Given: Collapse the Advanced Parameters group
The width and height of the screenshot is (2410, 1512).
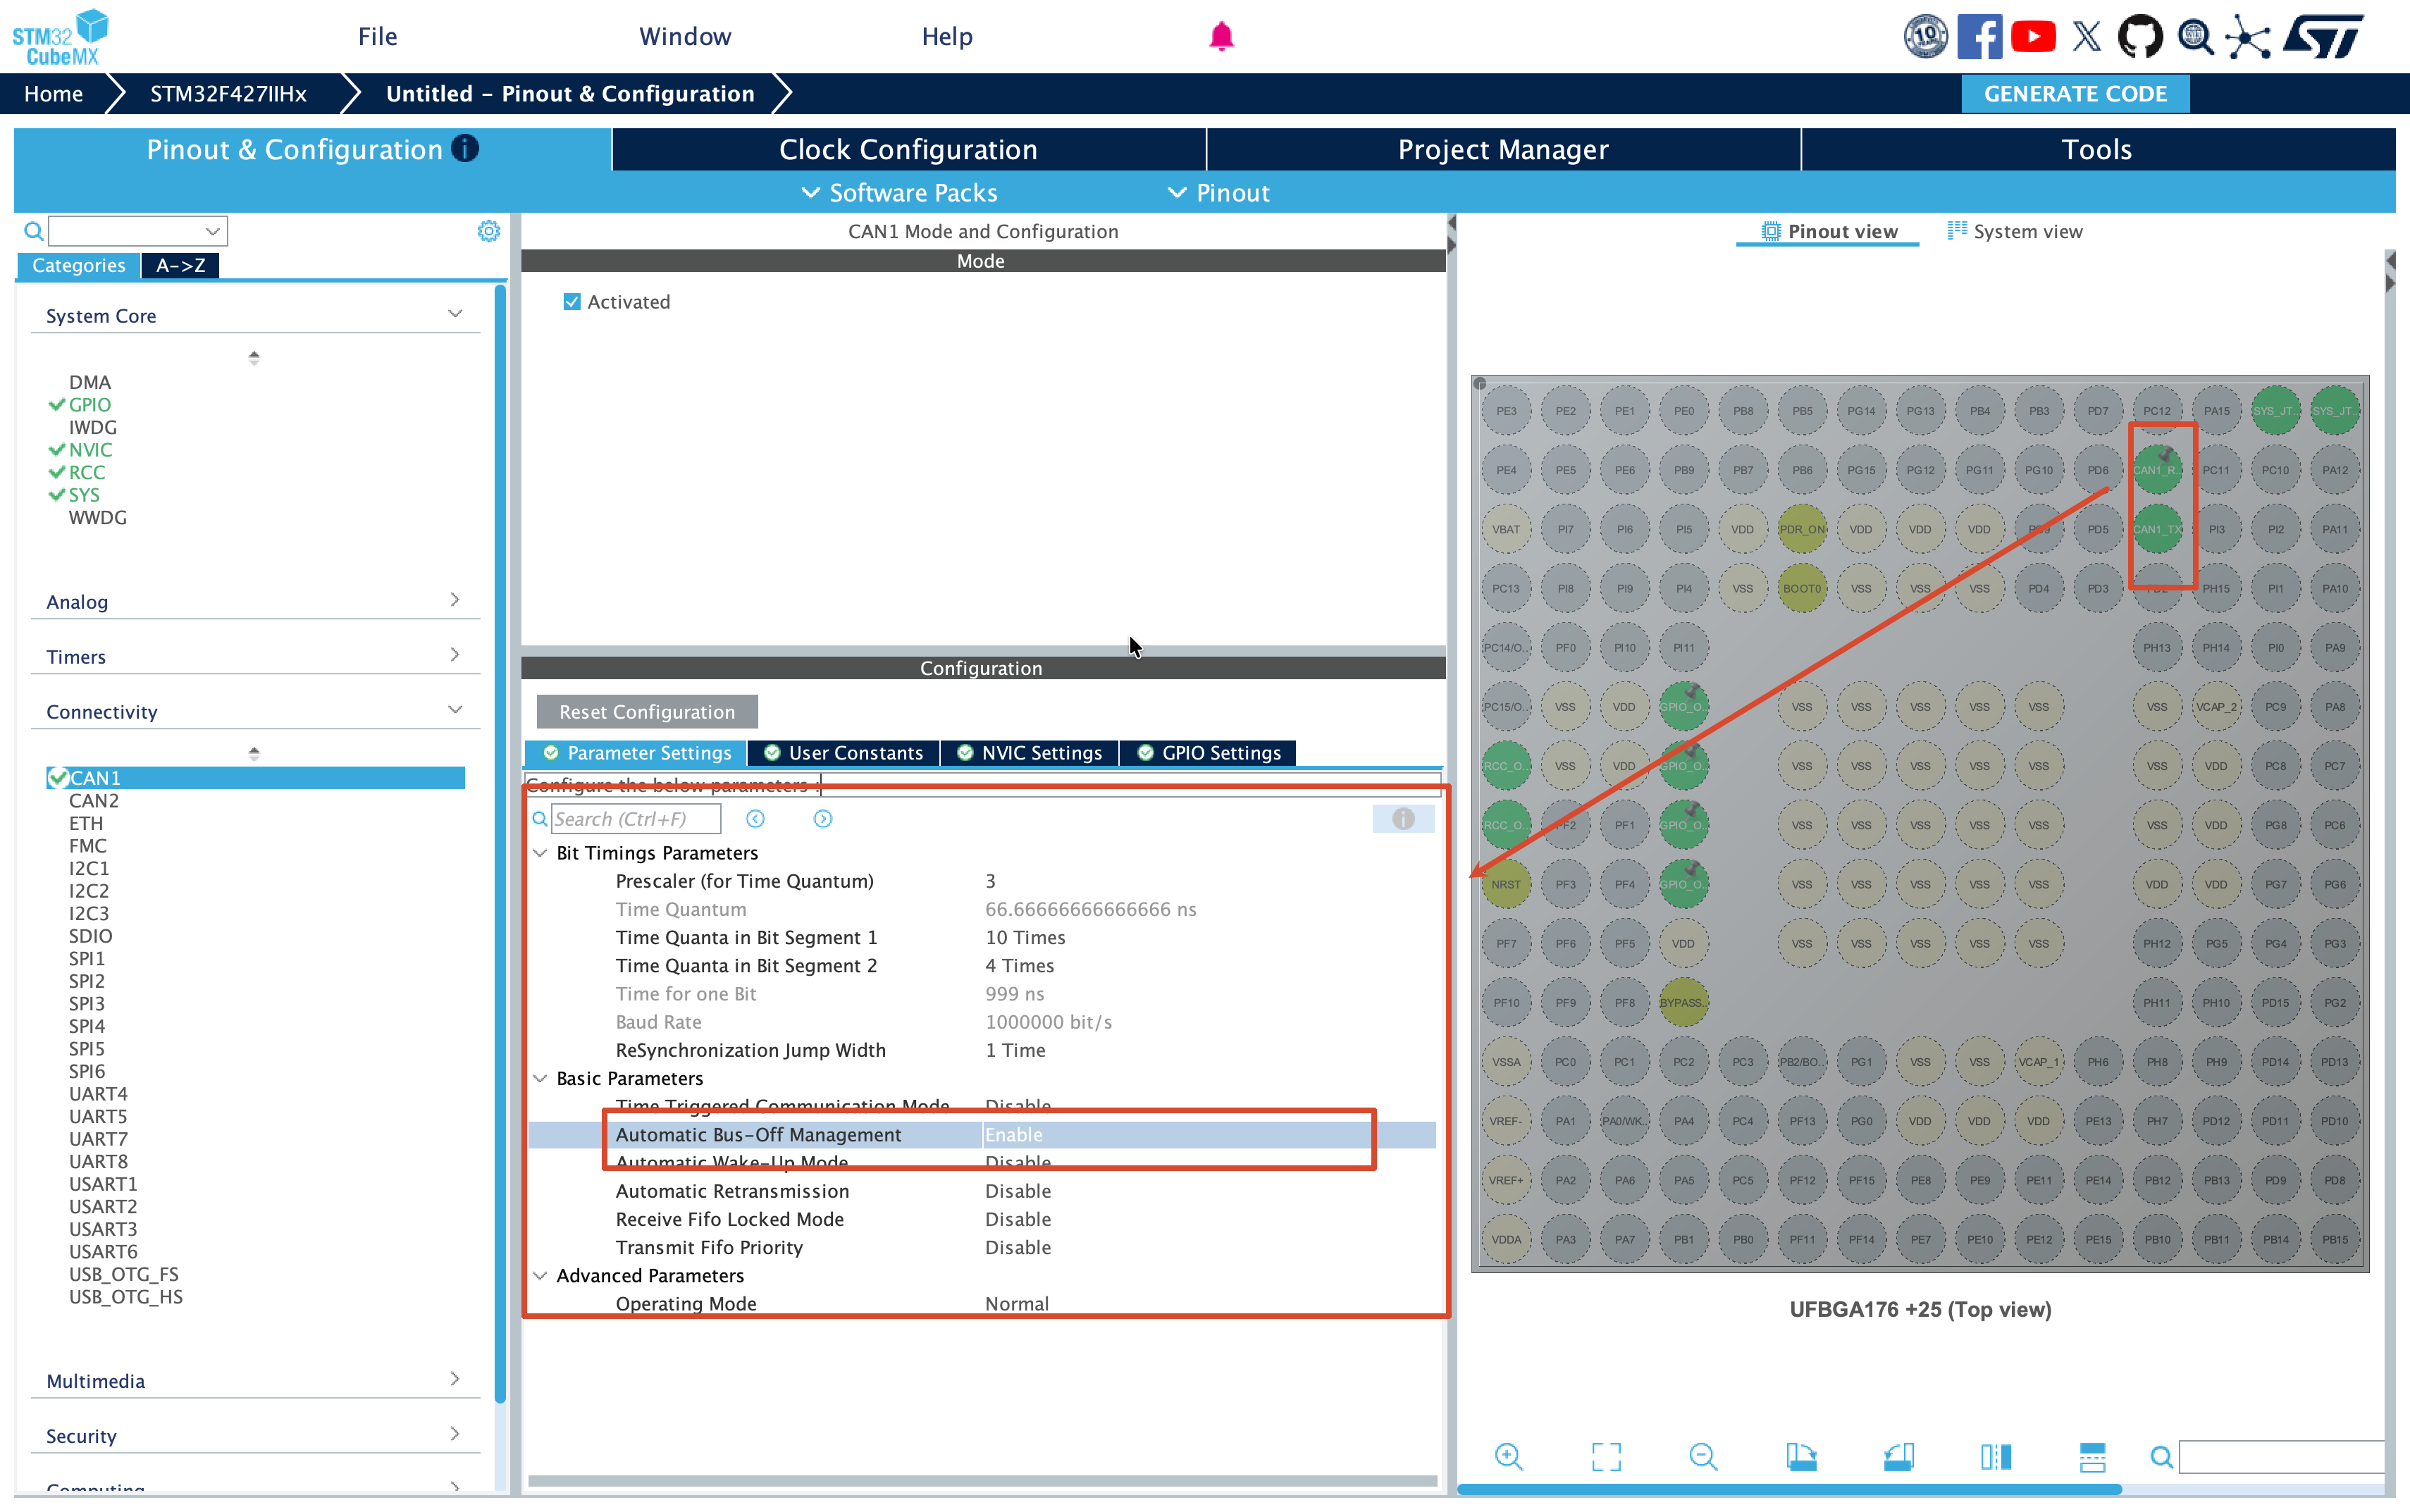Looking at the screenshot, I should point(540,1276).
